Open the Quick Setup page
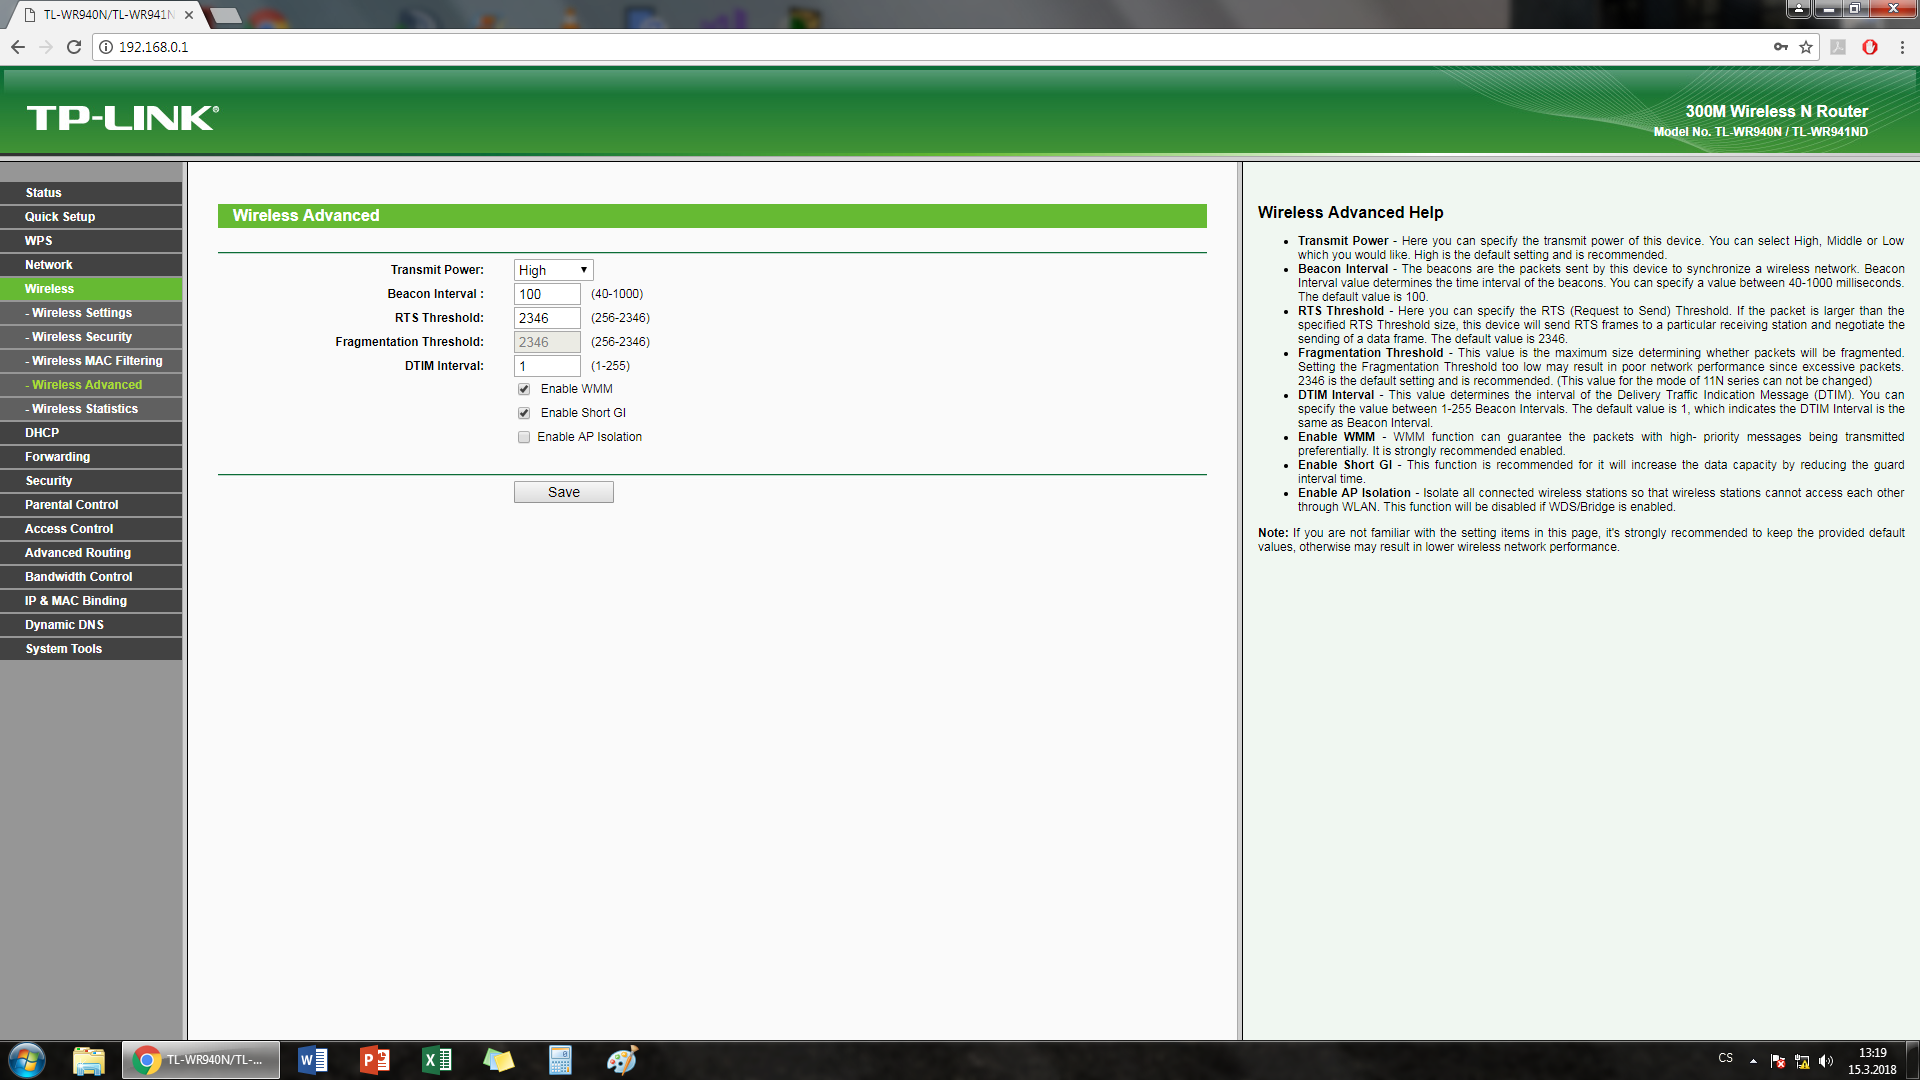The image size is (1920, 1080). click(60, 217)
